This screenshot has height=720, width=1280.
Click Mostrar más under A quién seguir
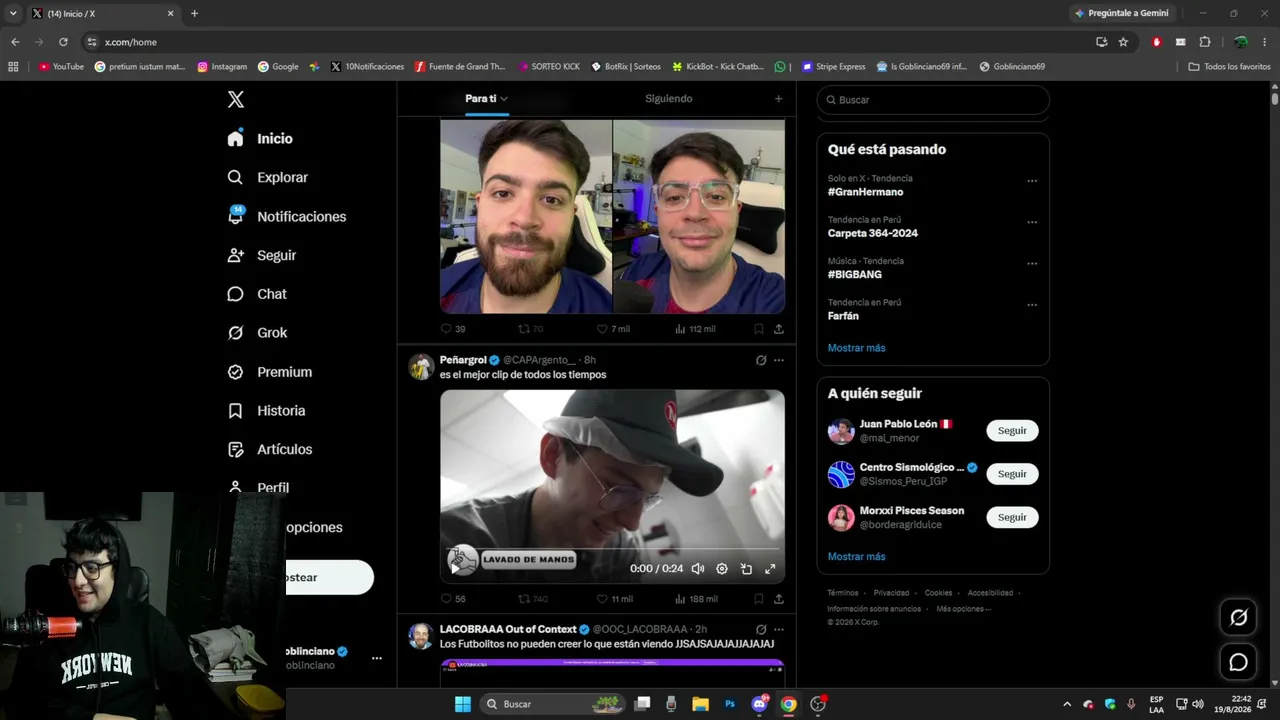pos(856,556)
